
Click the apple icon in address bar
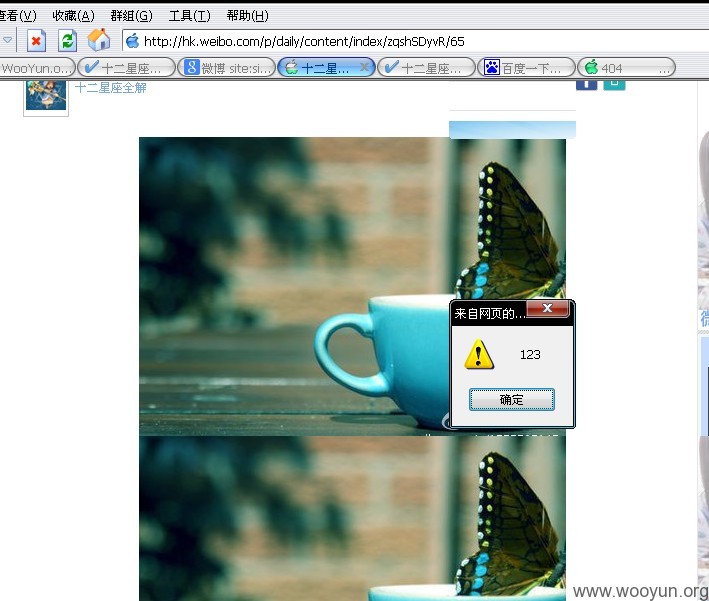[x=132, y=41]
